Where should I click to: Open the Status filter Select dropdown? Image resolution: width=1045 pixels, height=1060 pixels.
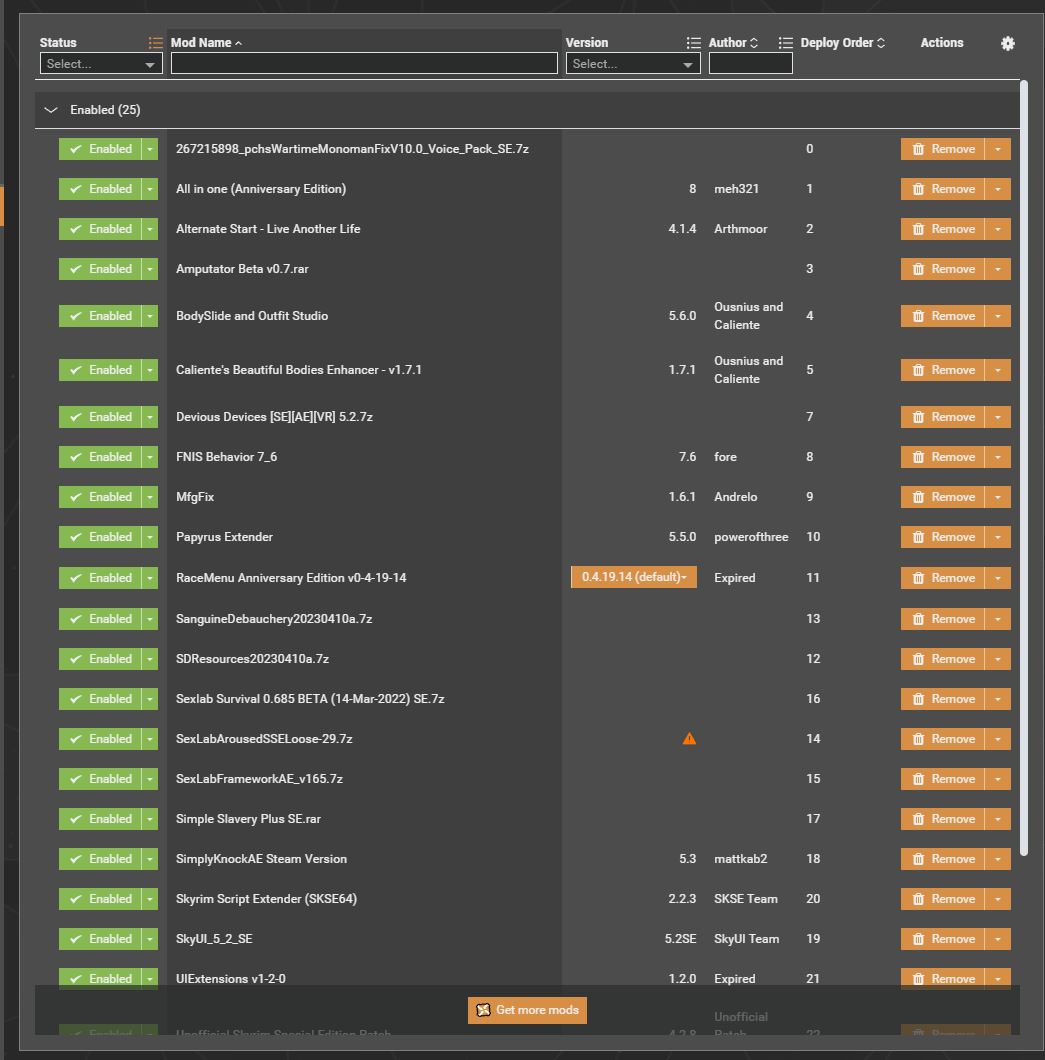point(101,64)
